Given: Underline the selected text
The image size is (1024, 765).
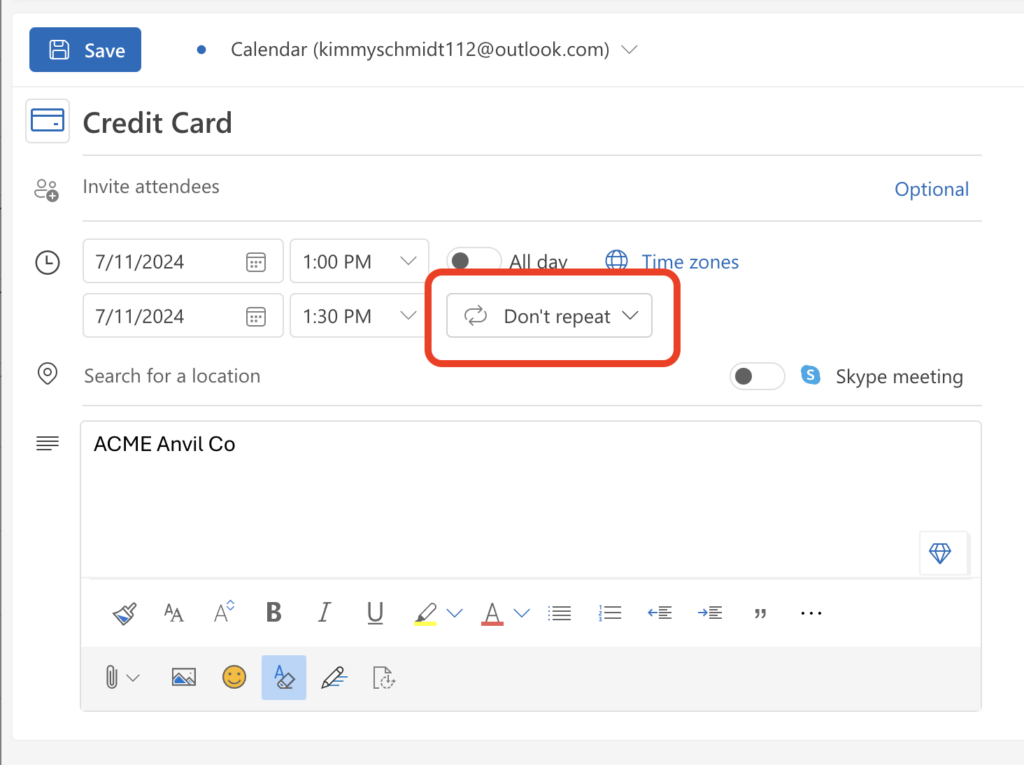Looking at the screenshot, I should point(375,613).
